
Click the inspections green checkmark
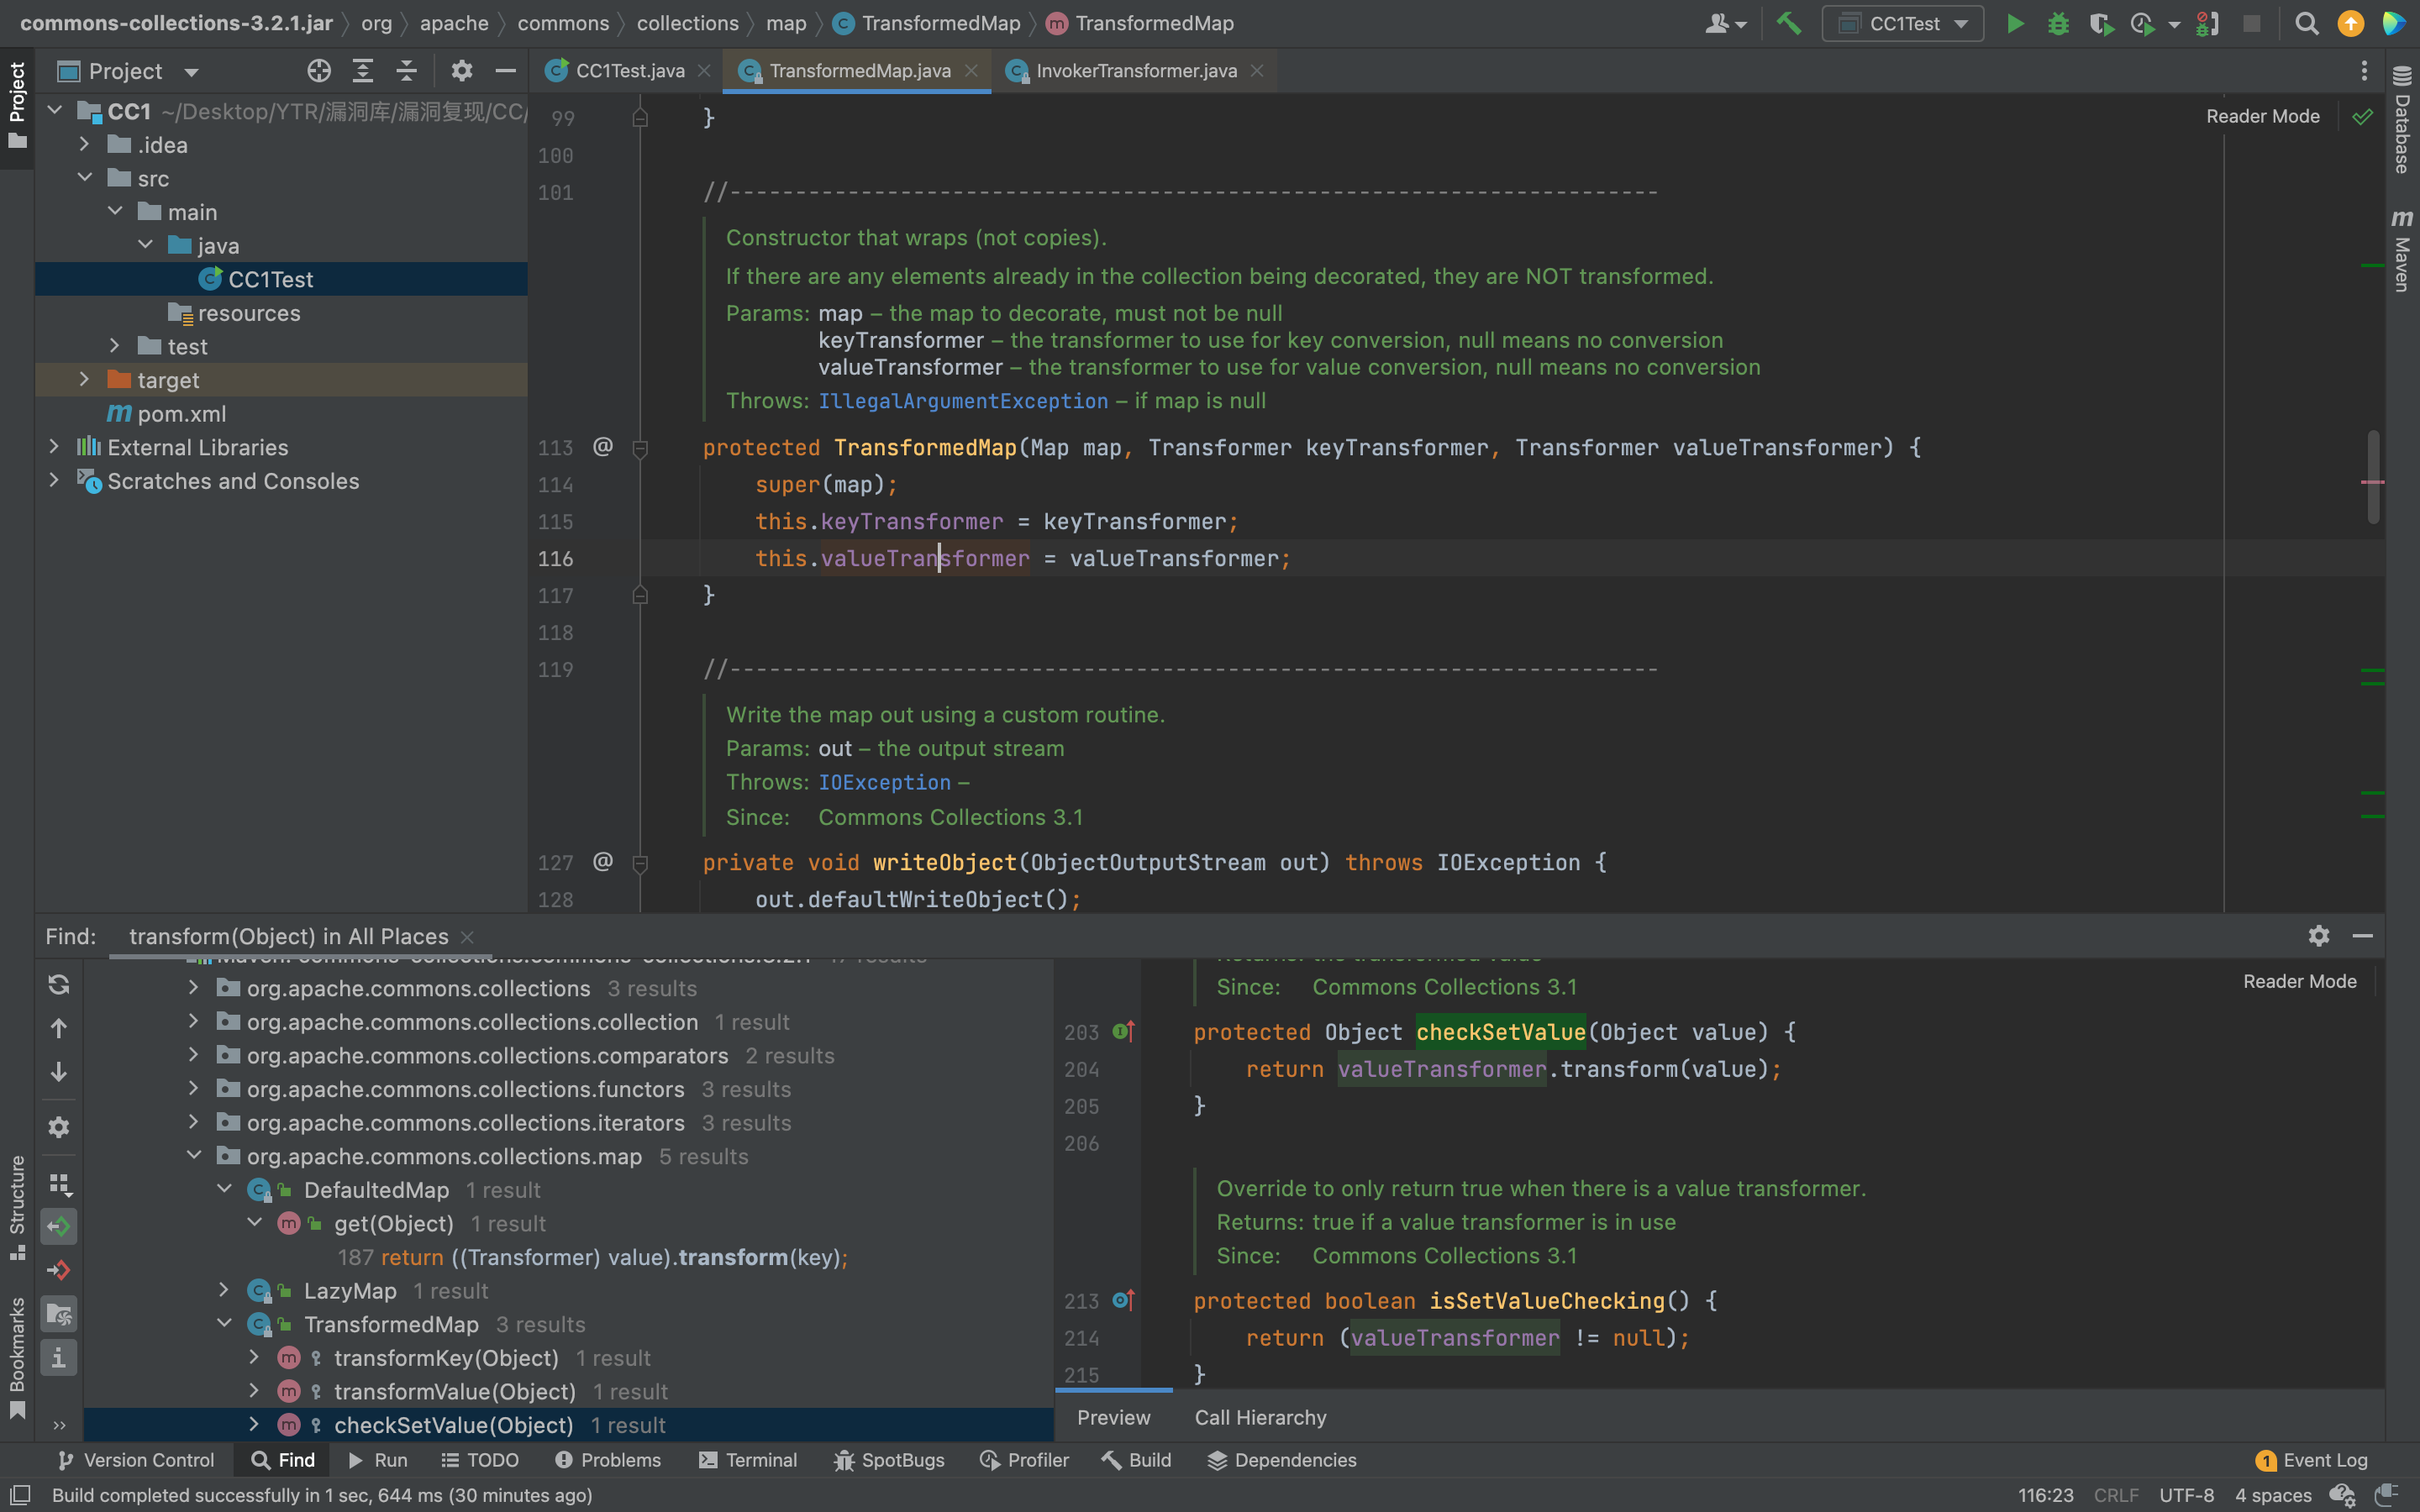(x=2362, y=117)
